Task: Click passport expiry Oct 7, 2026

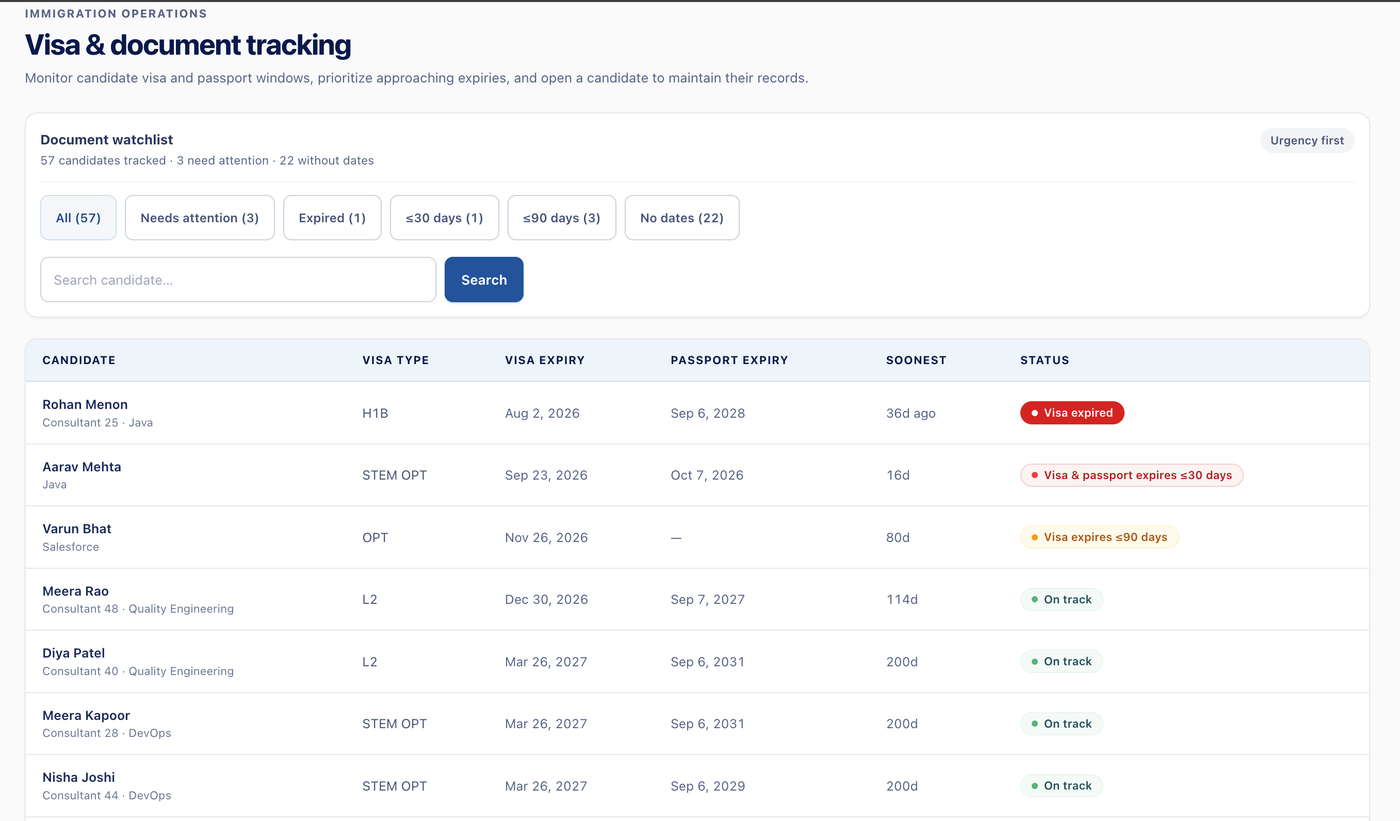Action: click(x=707, y=475)
